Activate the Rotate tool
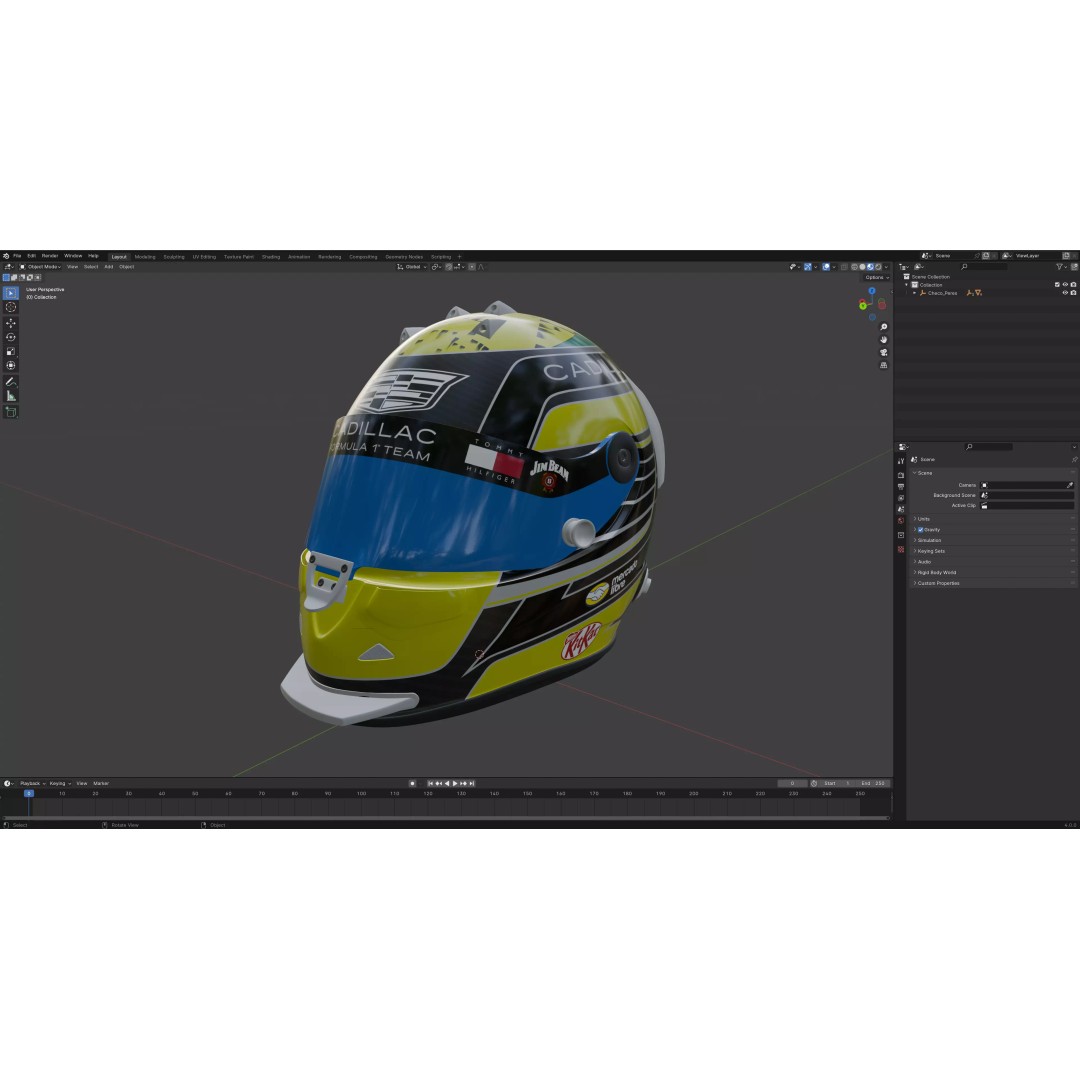The image size is (1080, 1080). [11, 338]
